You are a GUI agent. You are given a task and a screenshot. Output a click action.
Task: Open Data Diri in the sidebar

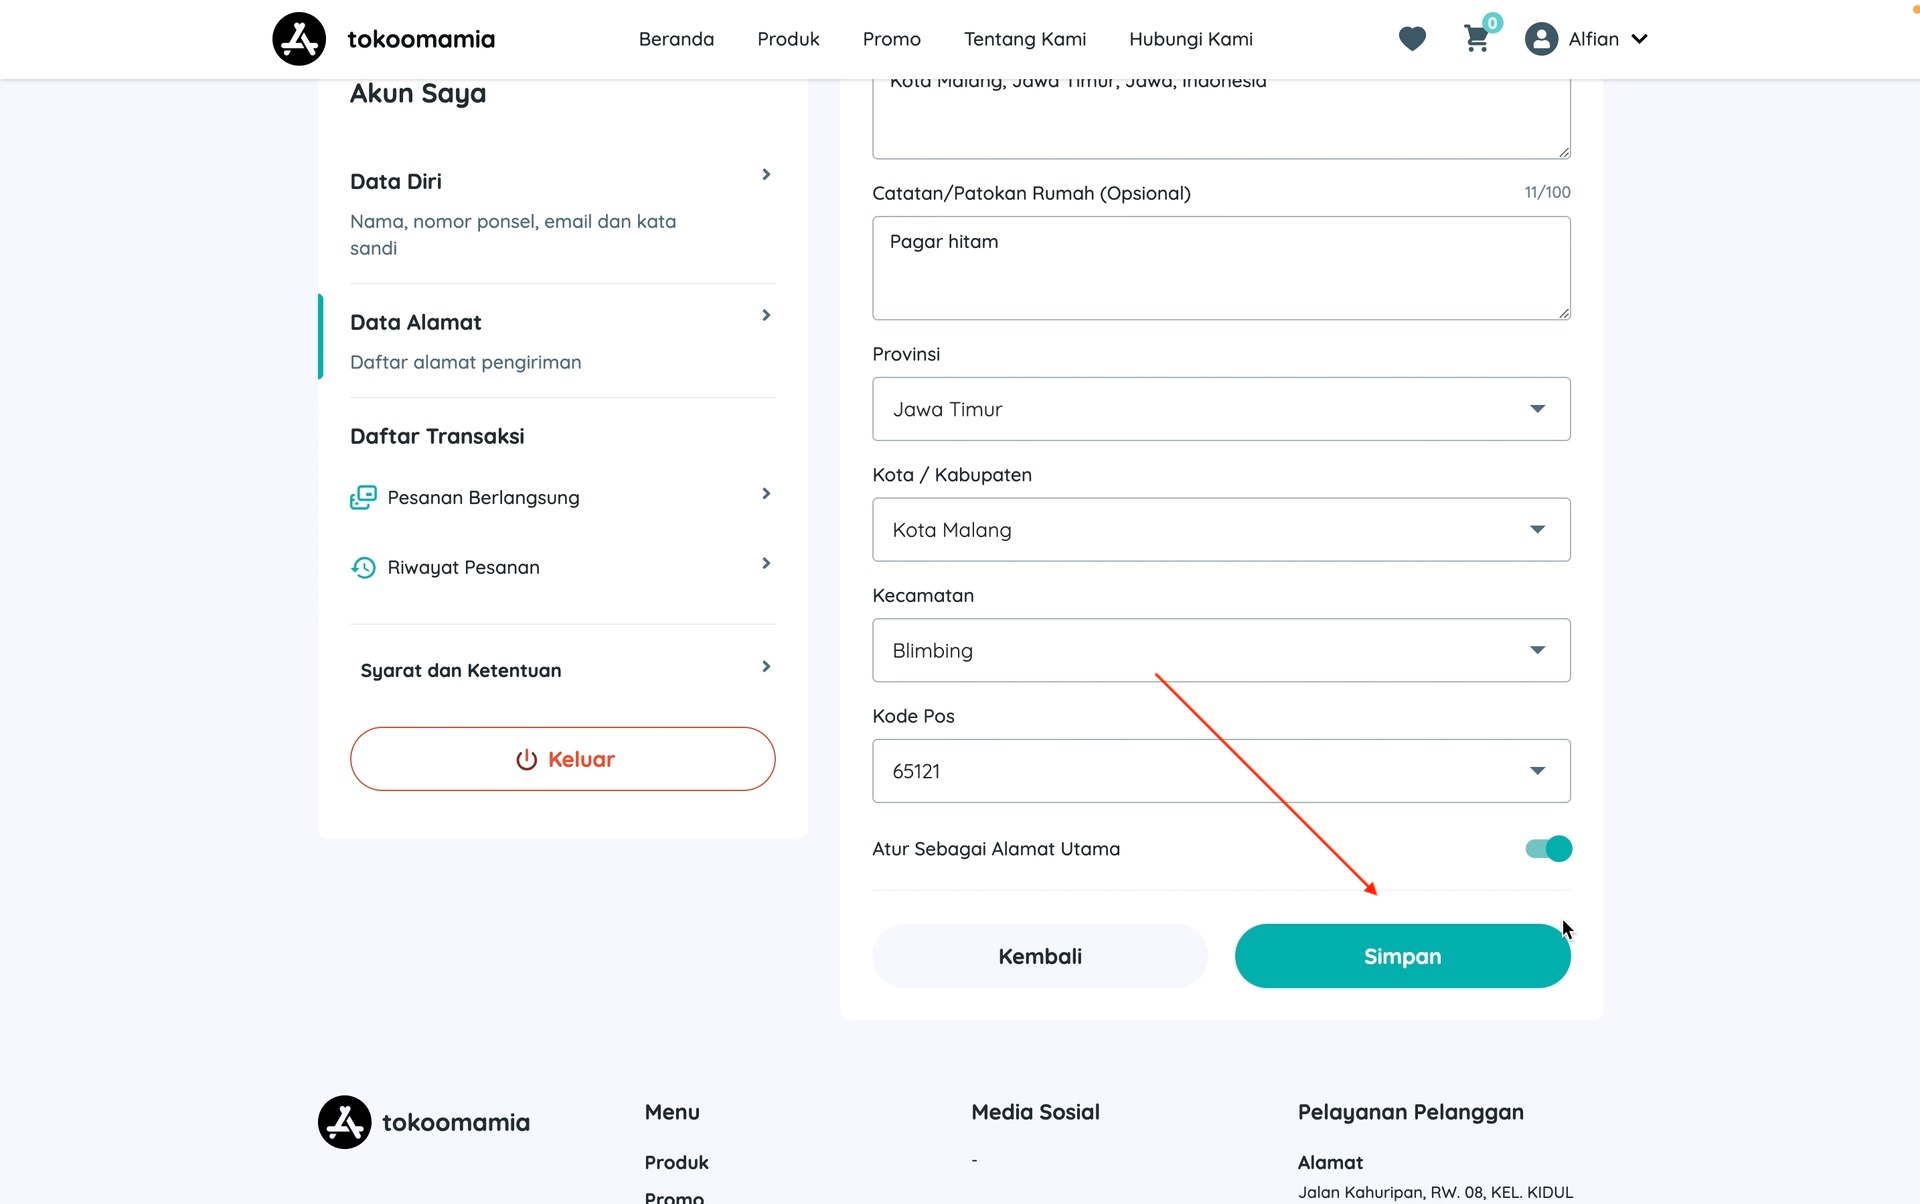click(x=562, y=213)
